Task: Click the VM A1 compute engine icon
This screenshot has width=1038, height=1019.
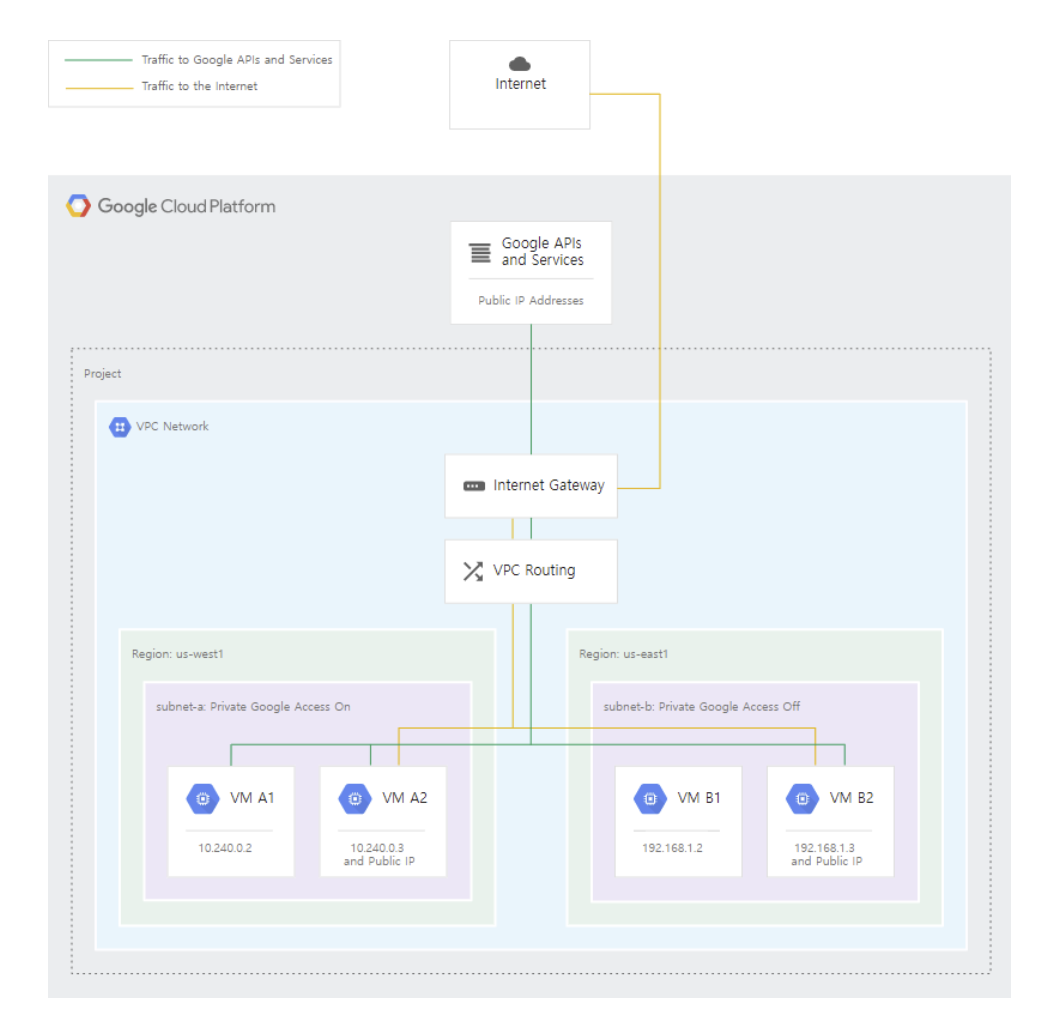Action: [203, 799]
